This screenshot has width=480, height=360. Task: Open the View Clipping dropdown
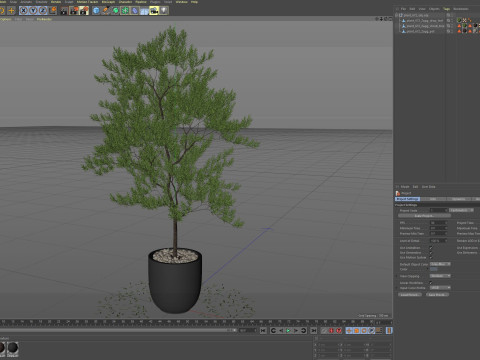coord(440,276)
